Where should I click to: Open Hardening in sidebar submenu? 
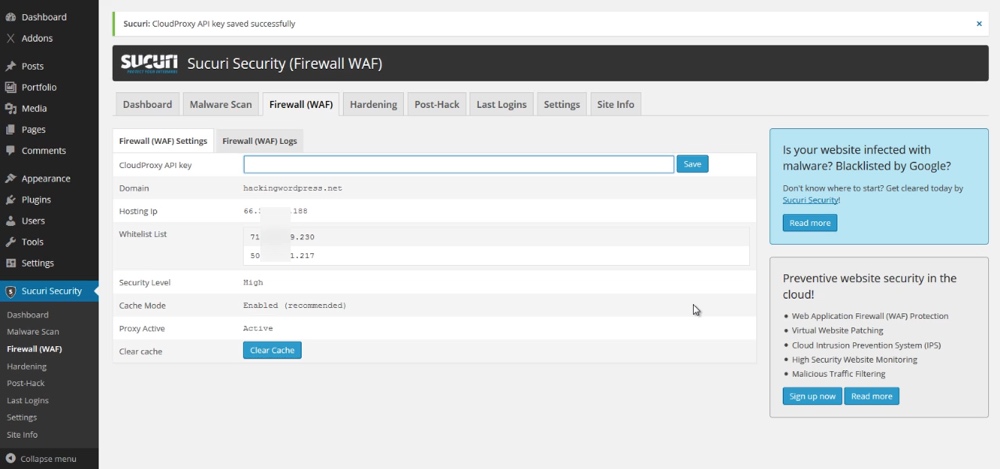click(x=27, y=366)
